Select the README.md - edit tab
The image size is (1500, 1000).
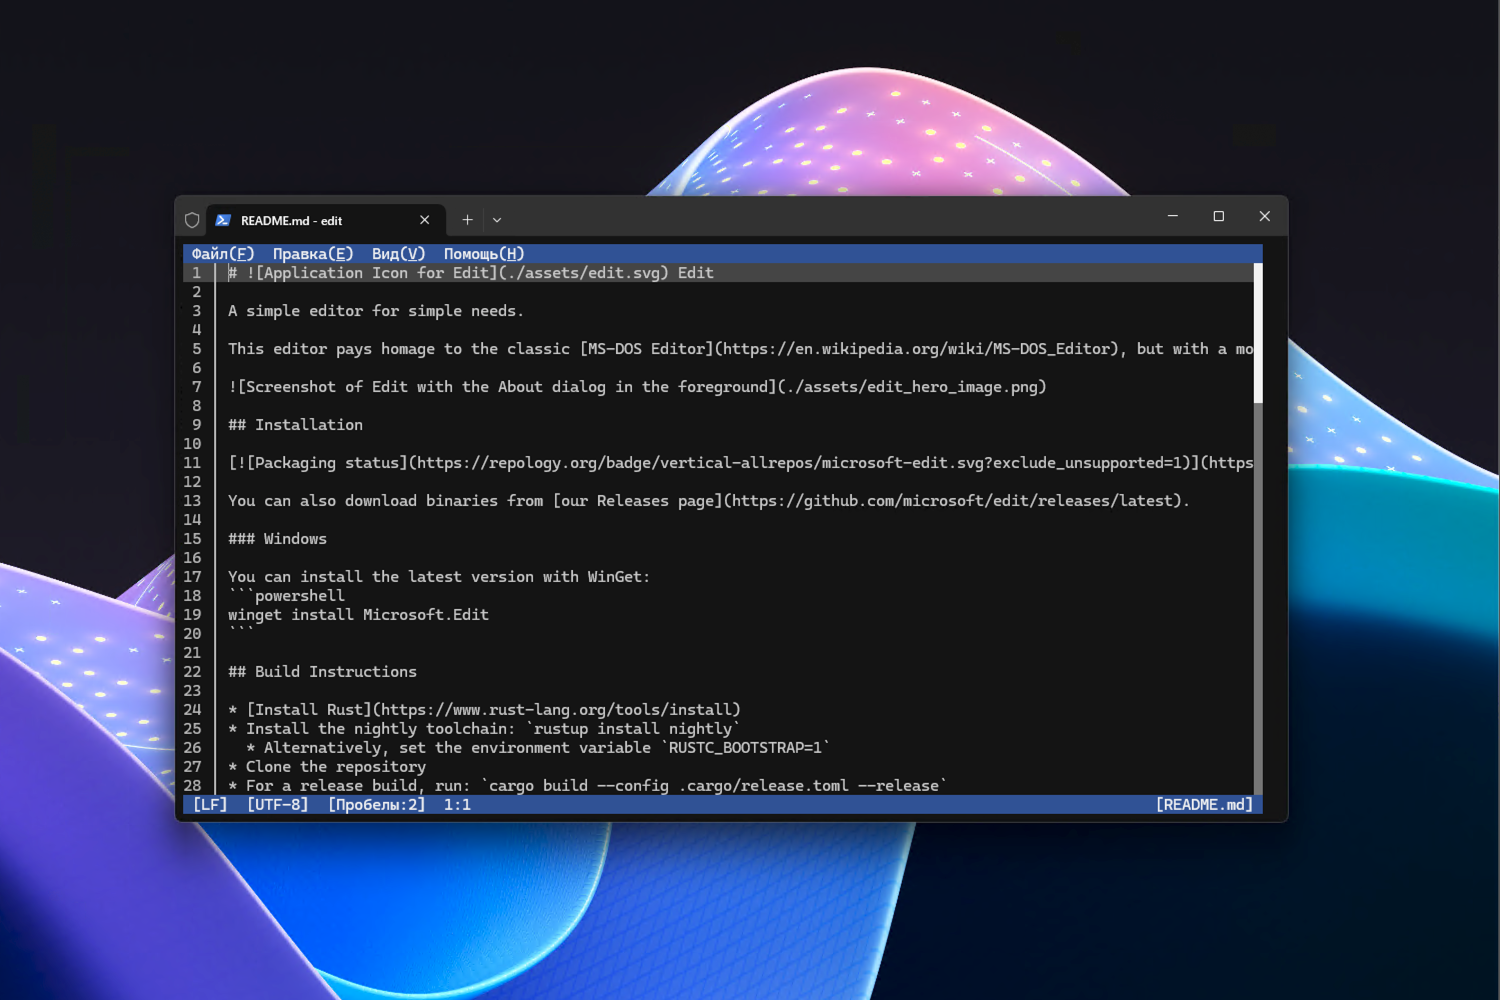point(324,220)
